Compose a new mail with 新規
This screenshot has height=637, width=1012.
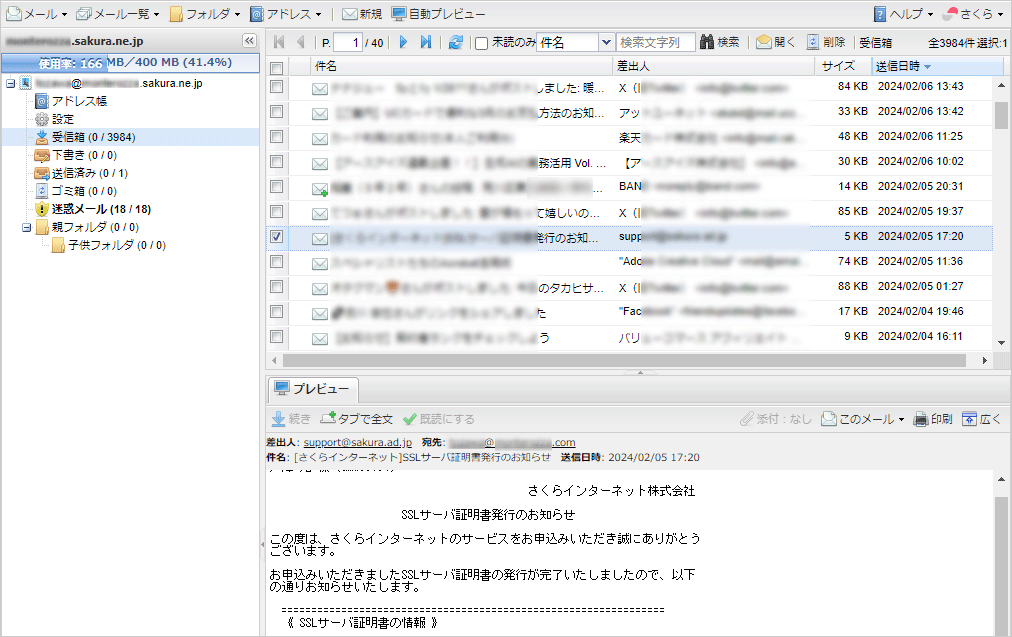coord(362,14)
